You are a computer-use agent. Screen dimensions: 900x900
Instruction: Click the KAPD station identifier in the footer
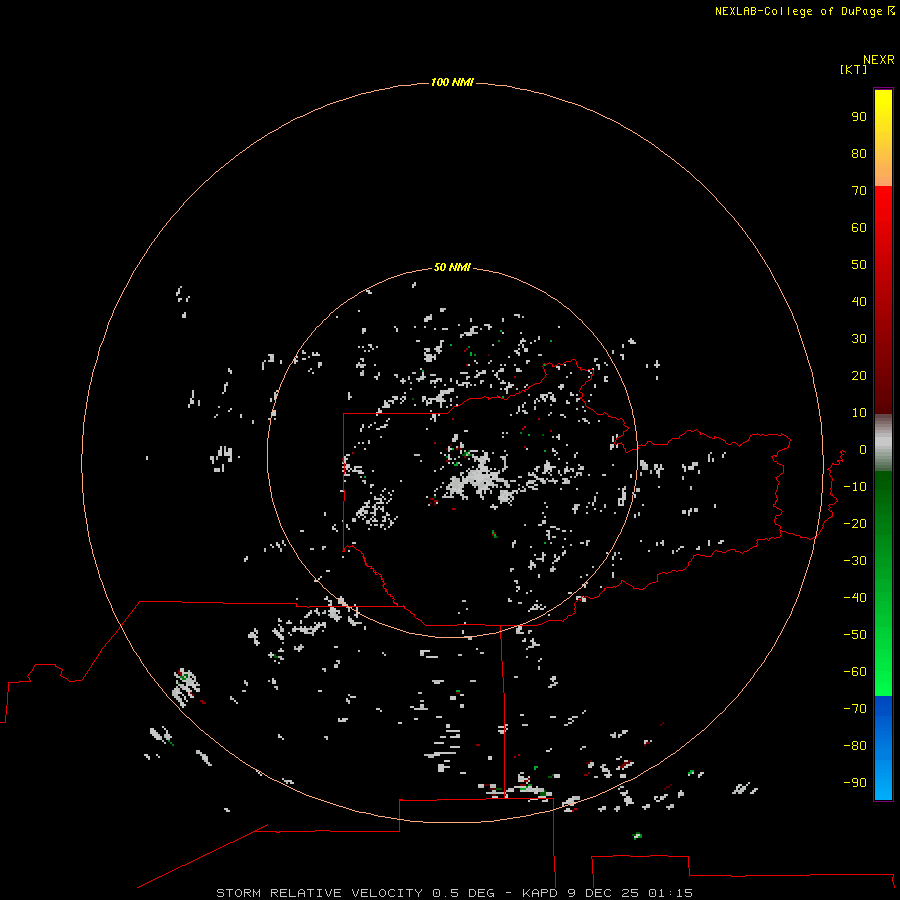coord(540,893)
